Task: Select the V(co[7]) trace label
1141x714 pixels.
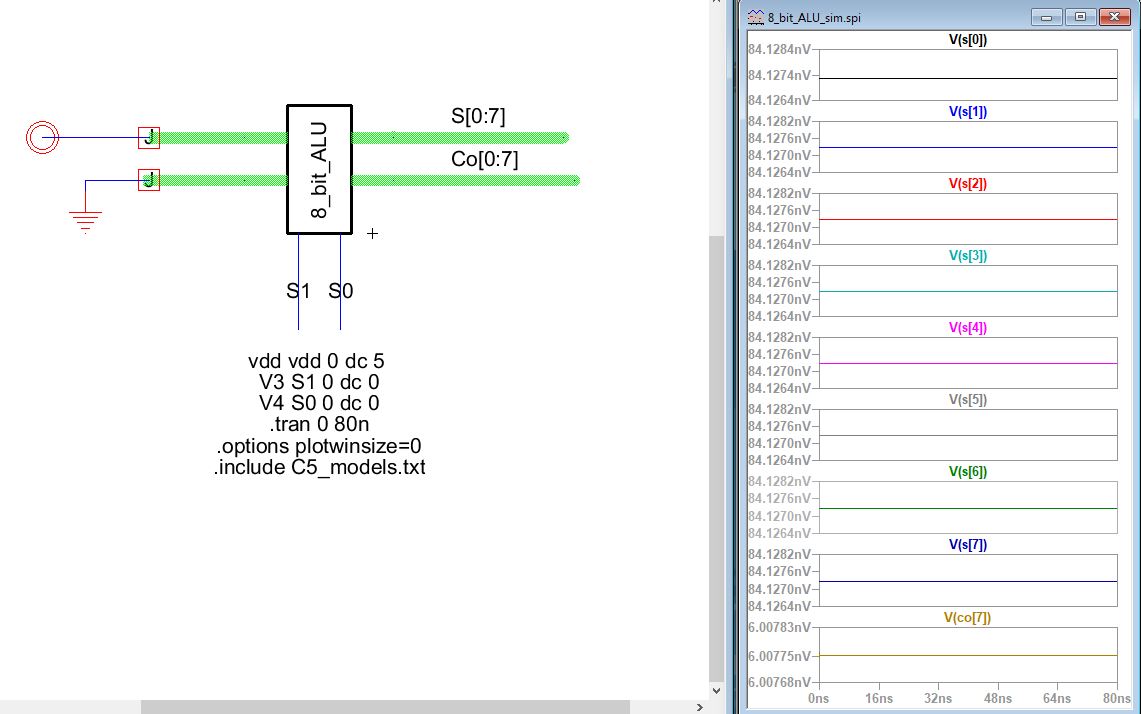Action: click(x=967, y=617)
